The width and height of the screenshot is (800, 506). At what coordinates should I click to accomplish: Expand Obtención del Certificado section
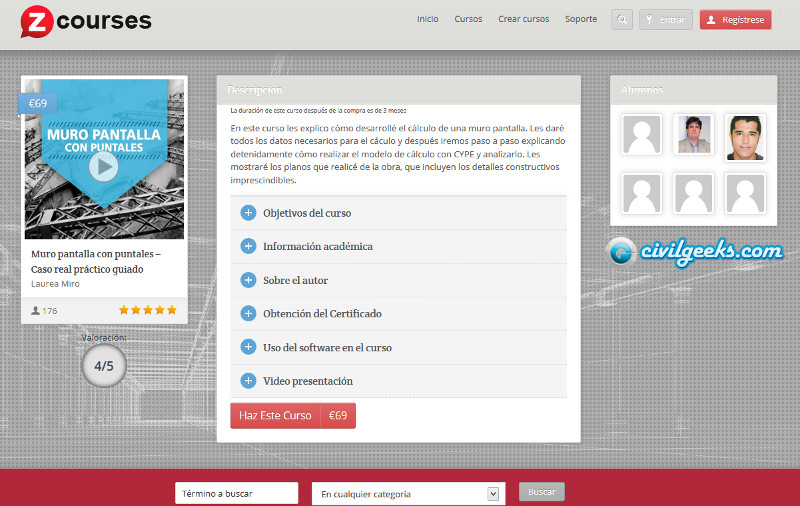249,314
